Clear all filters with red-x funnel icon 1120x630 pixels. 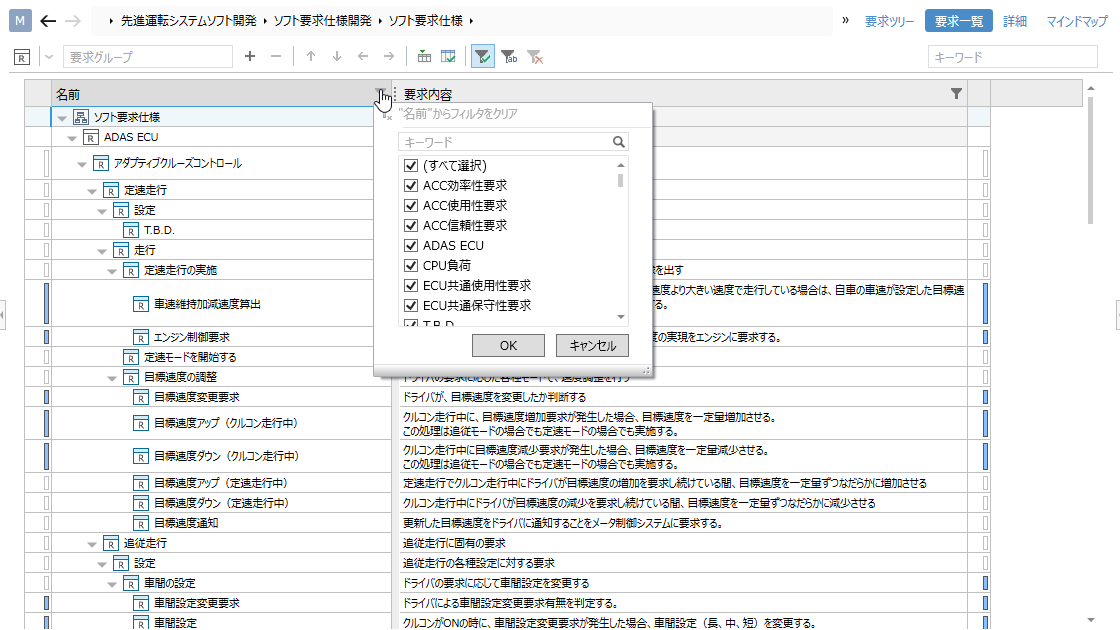[x=535, y=56]
